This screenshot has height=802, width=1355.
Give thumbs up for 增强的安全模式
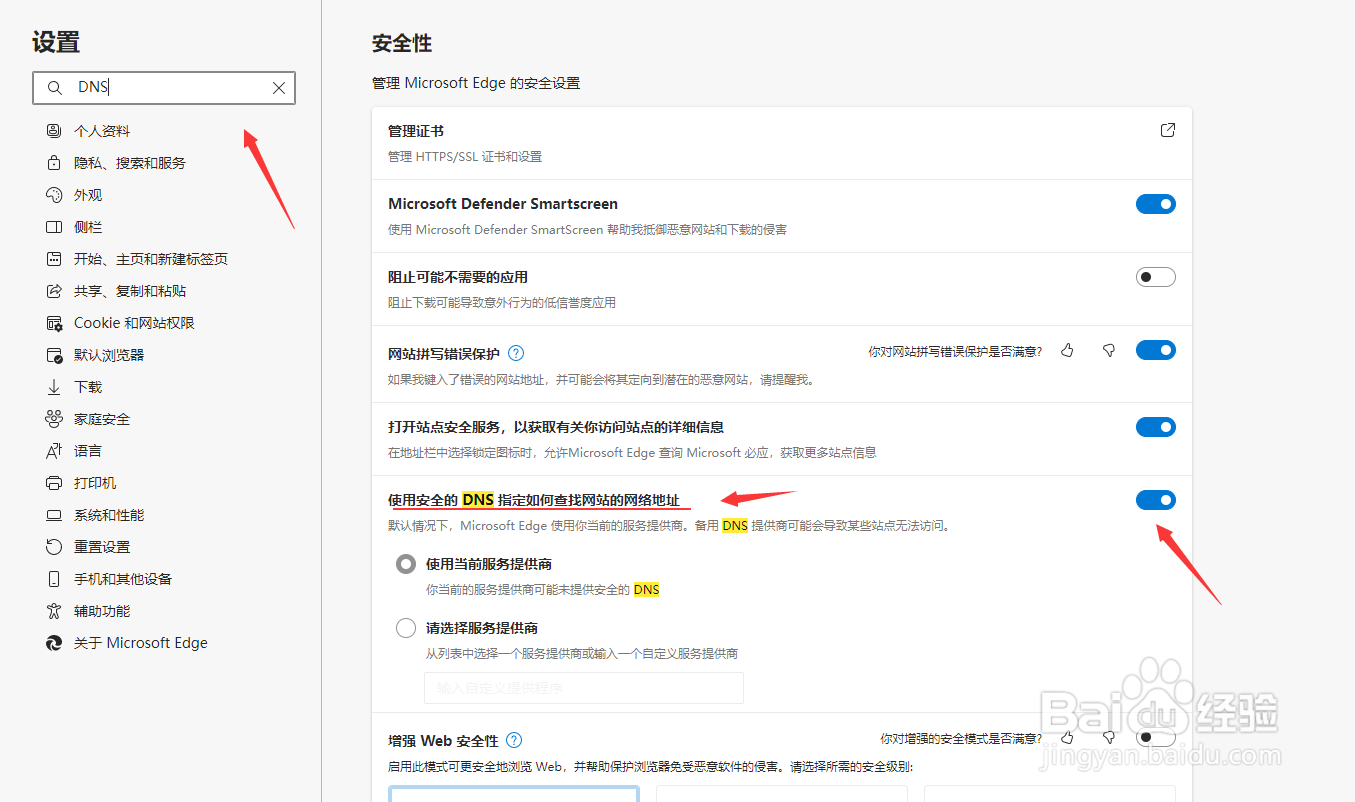tap(1068, 737)
